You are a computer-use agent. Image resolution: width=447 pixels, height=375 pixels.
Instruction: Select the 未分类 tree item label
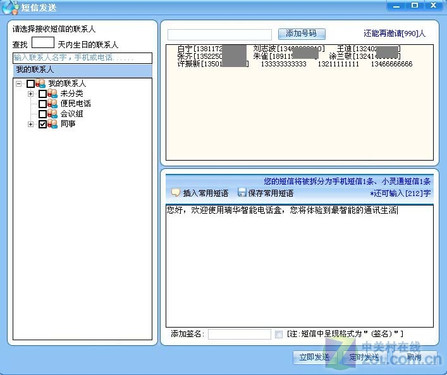(72, 94)
